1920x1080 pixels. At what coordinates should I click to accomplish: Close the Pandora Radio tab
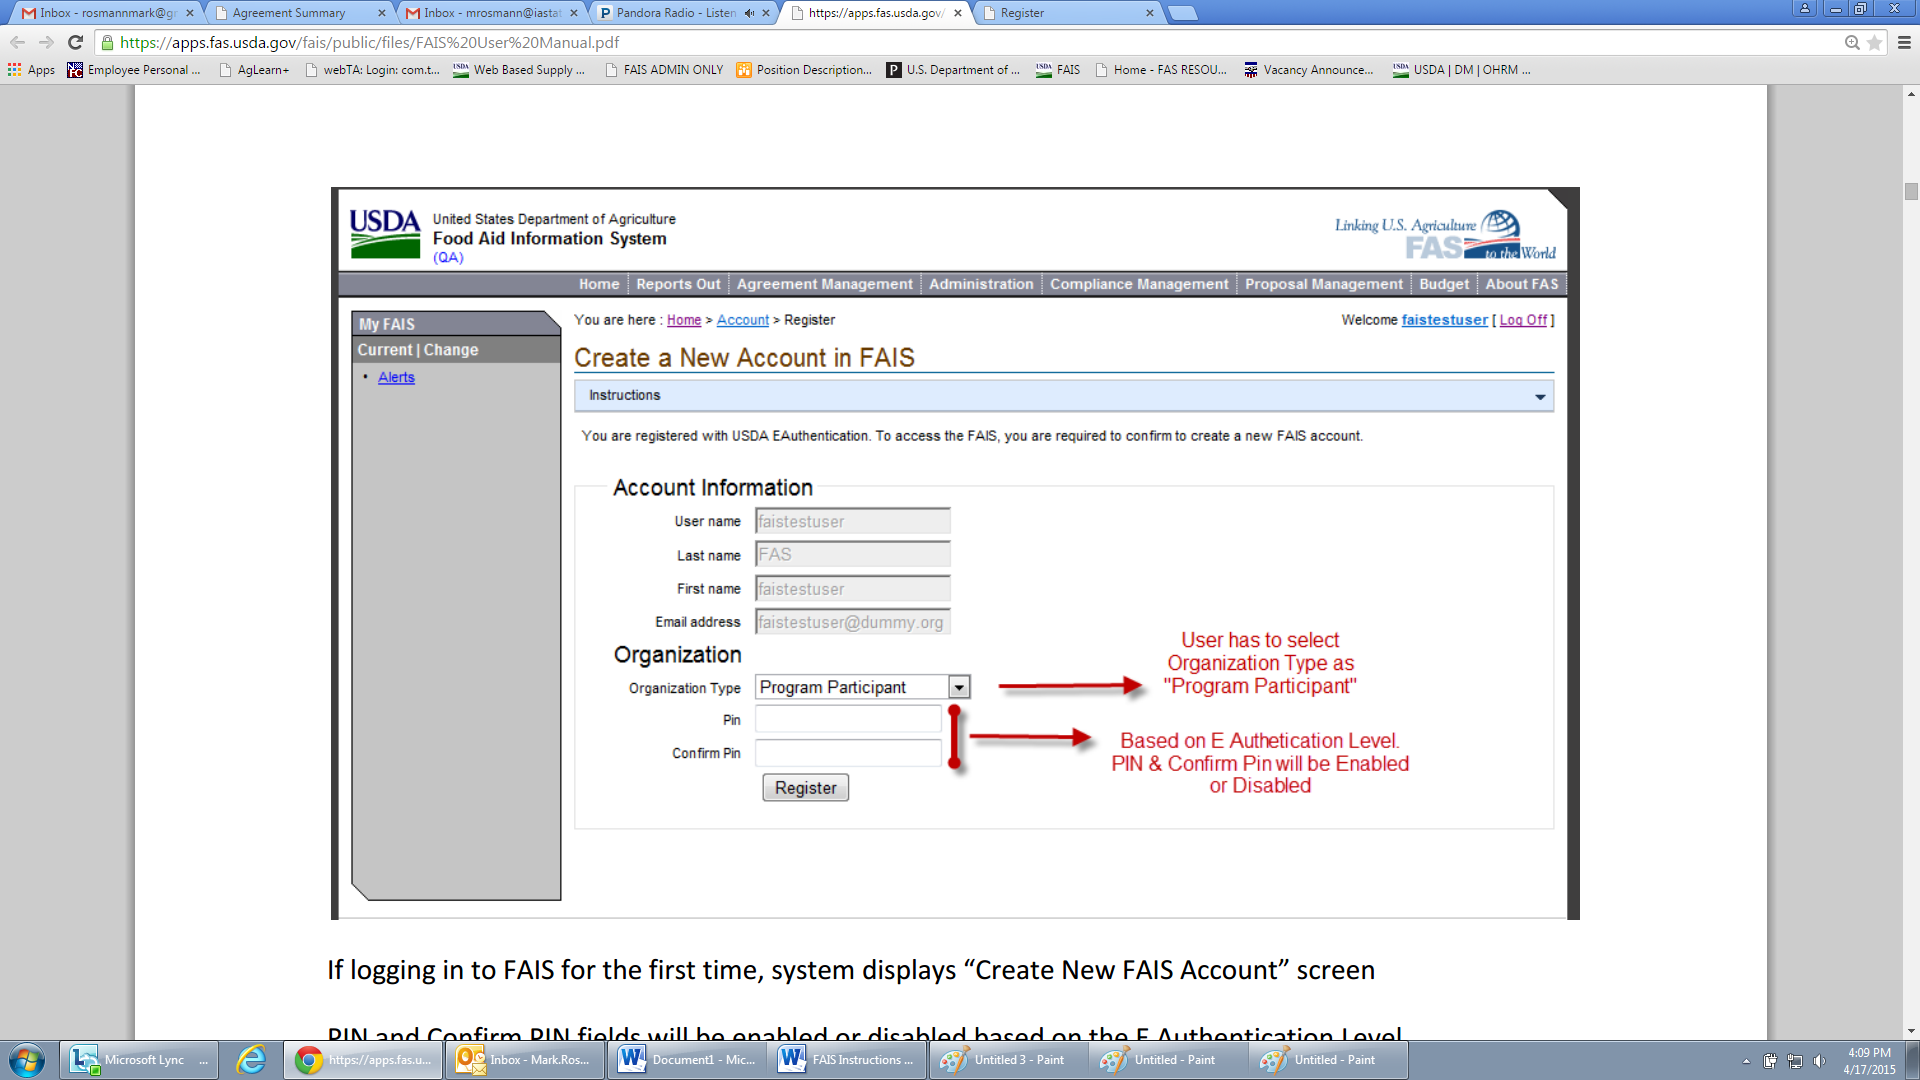(x=766, y=13)
